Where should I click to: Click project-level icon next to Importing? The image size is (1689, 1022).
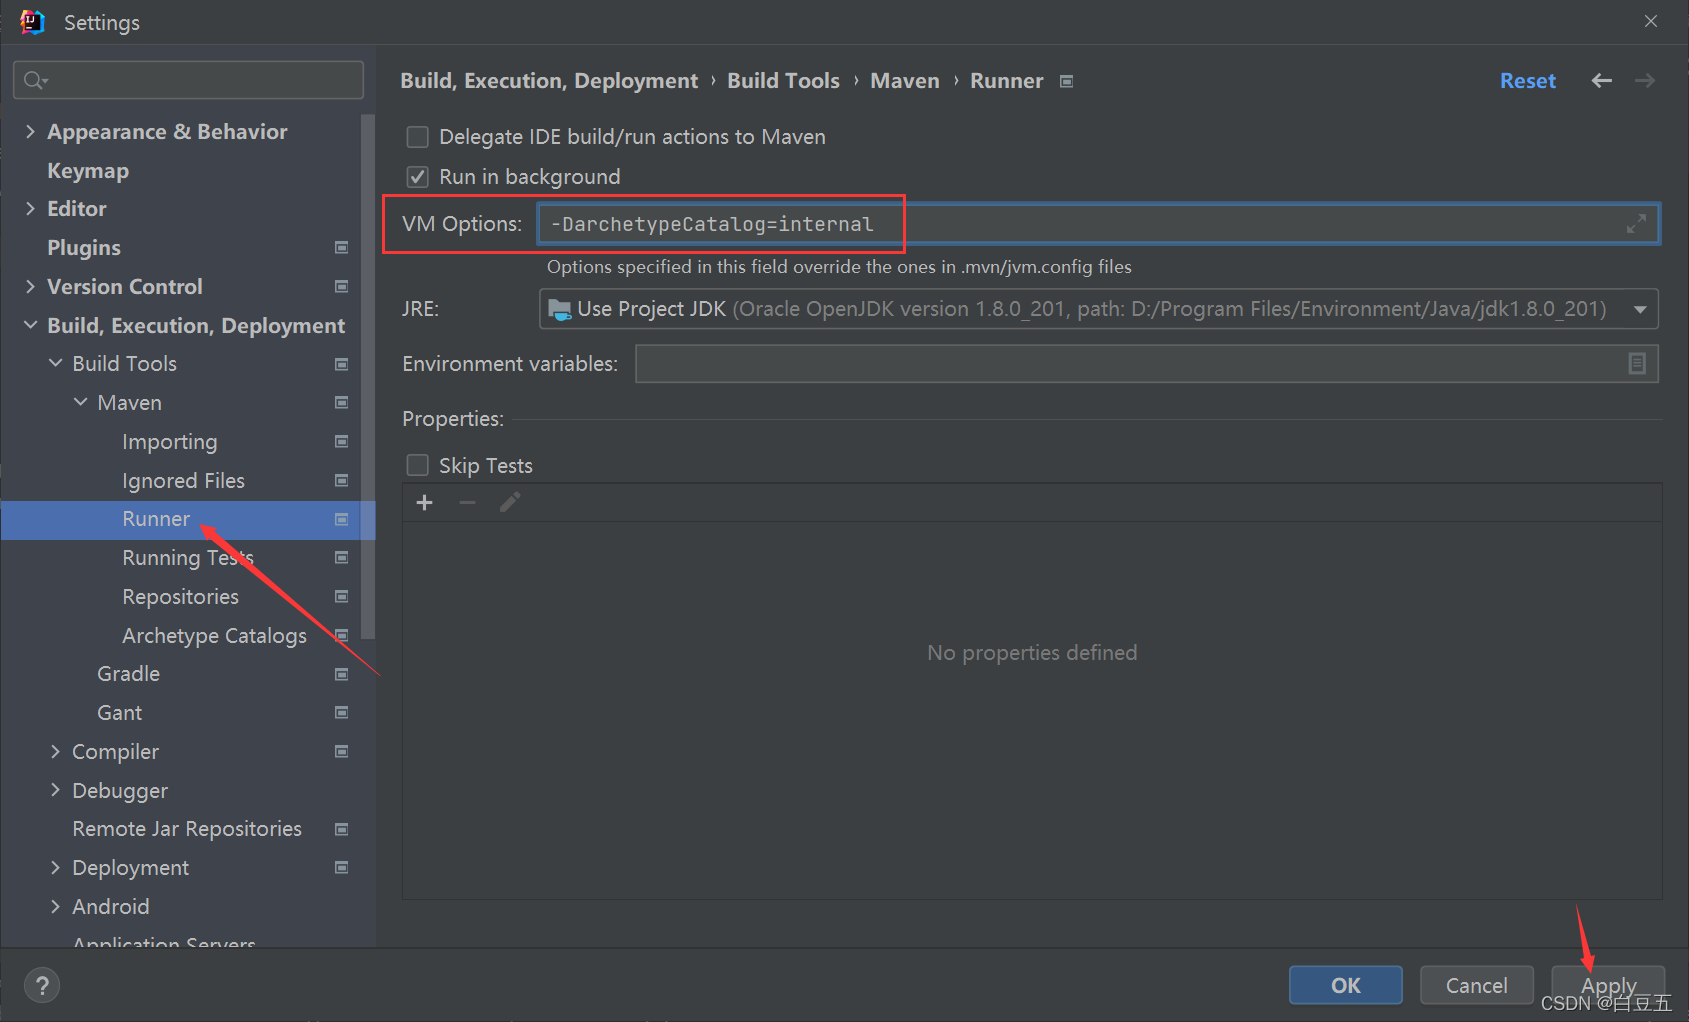[x=341, y=441]
